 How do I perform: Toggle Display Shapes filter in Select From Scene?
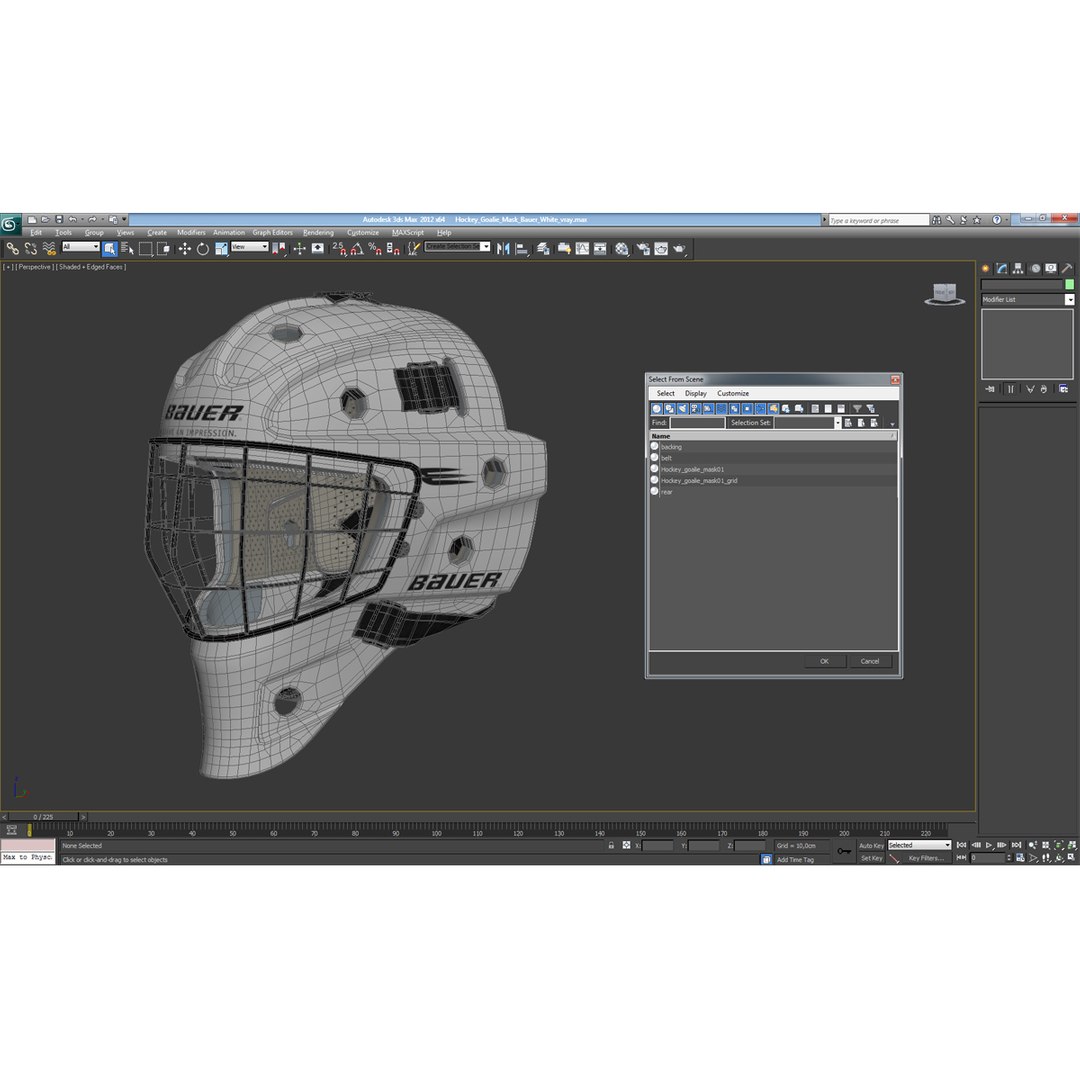[x=669, y=409]
